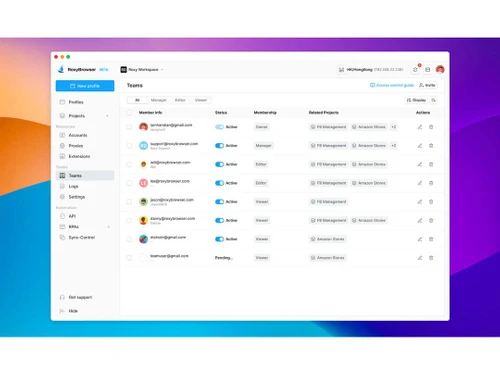Tick the checkbox for teamuser@gmail.com row

[x=129, y=258]
